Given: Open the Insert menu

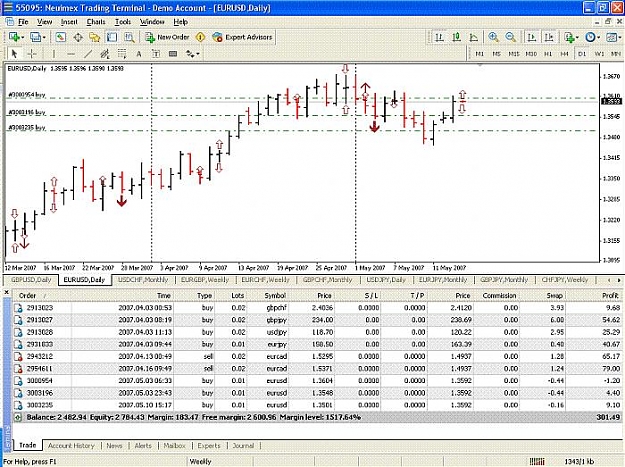Looking at the screenshot, I should click(x=69, y=22).
